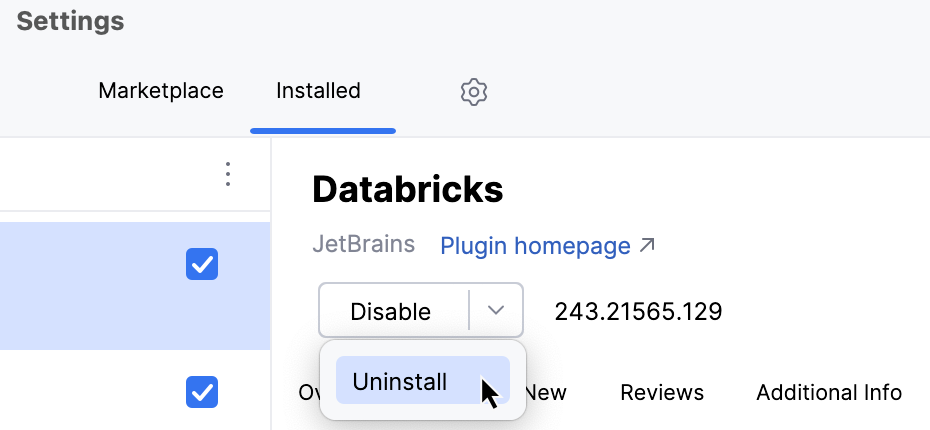This screenshot has height=430, width=930.
Task: Open the Reviews tab
Action: pos(662,392)
